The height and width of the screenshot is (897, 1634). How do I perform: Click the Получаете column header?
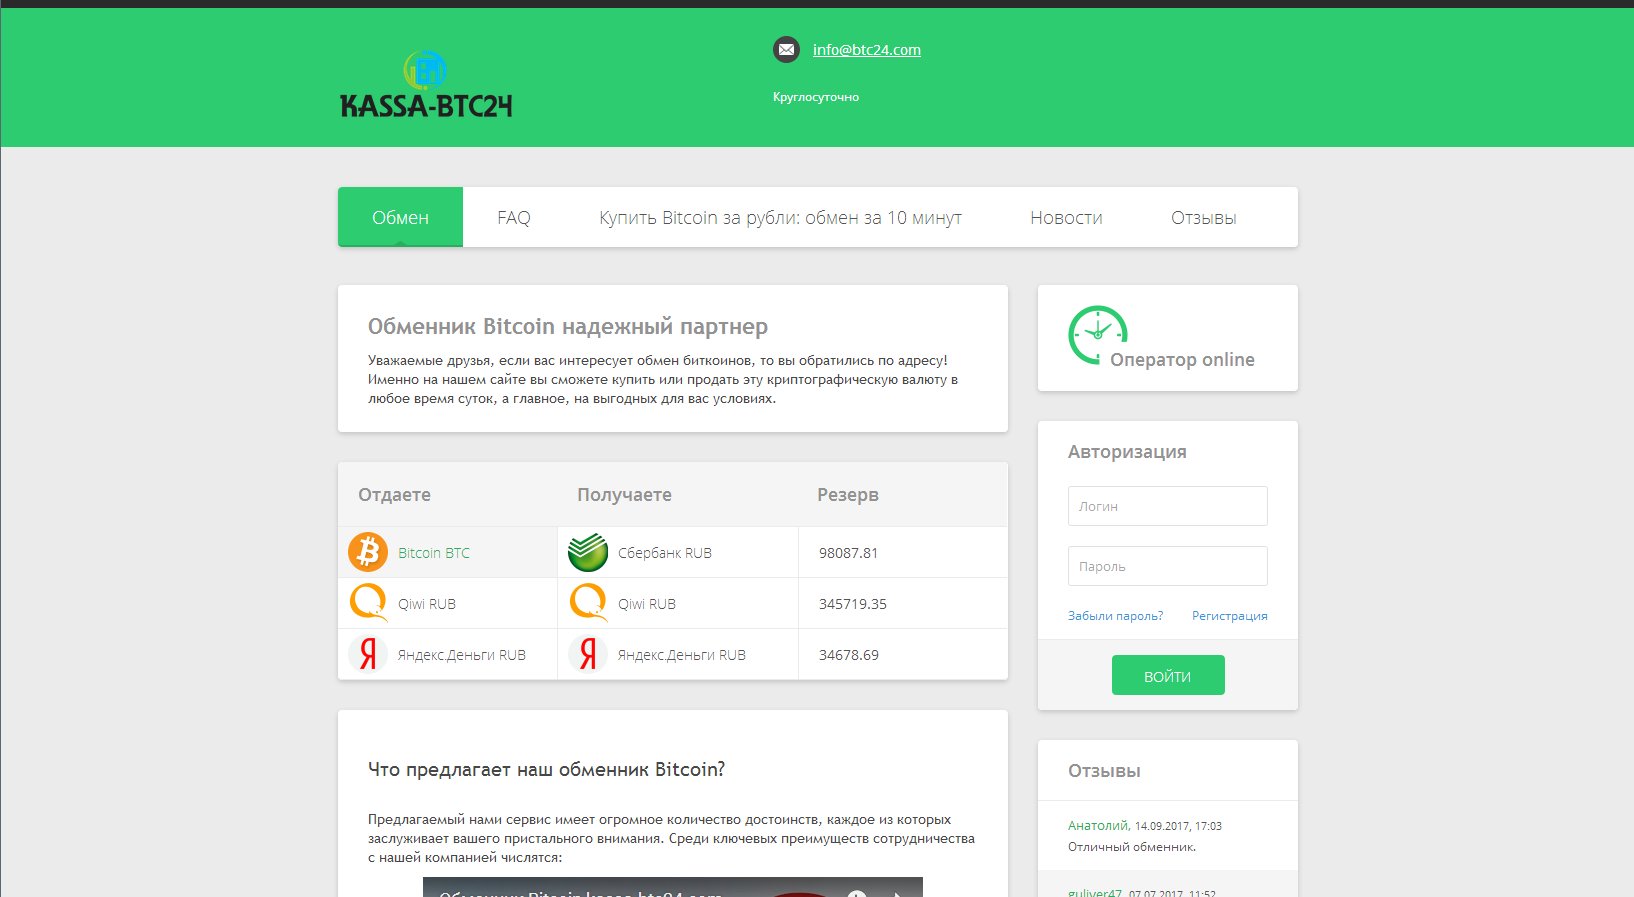624,495
